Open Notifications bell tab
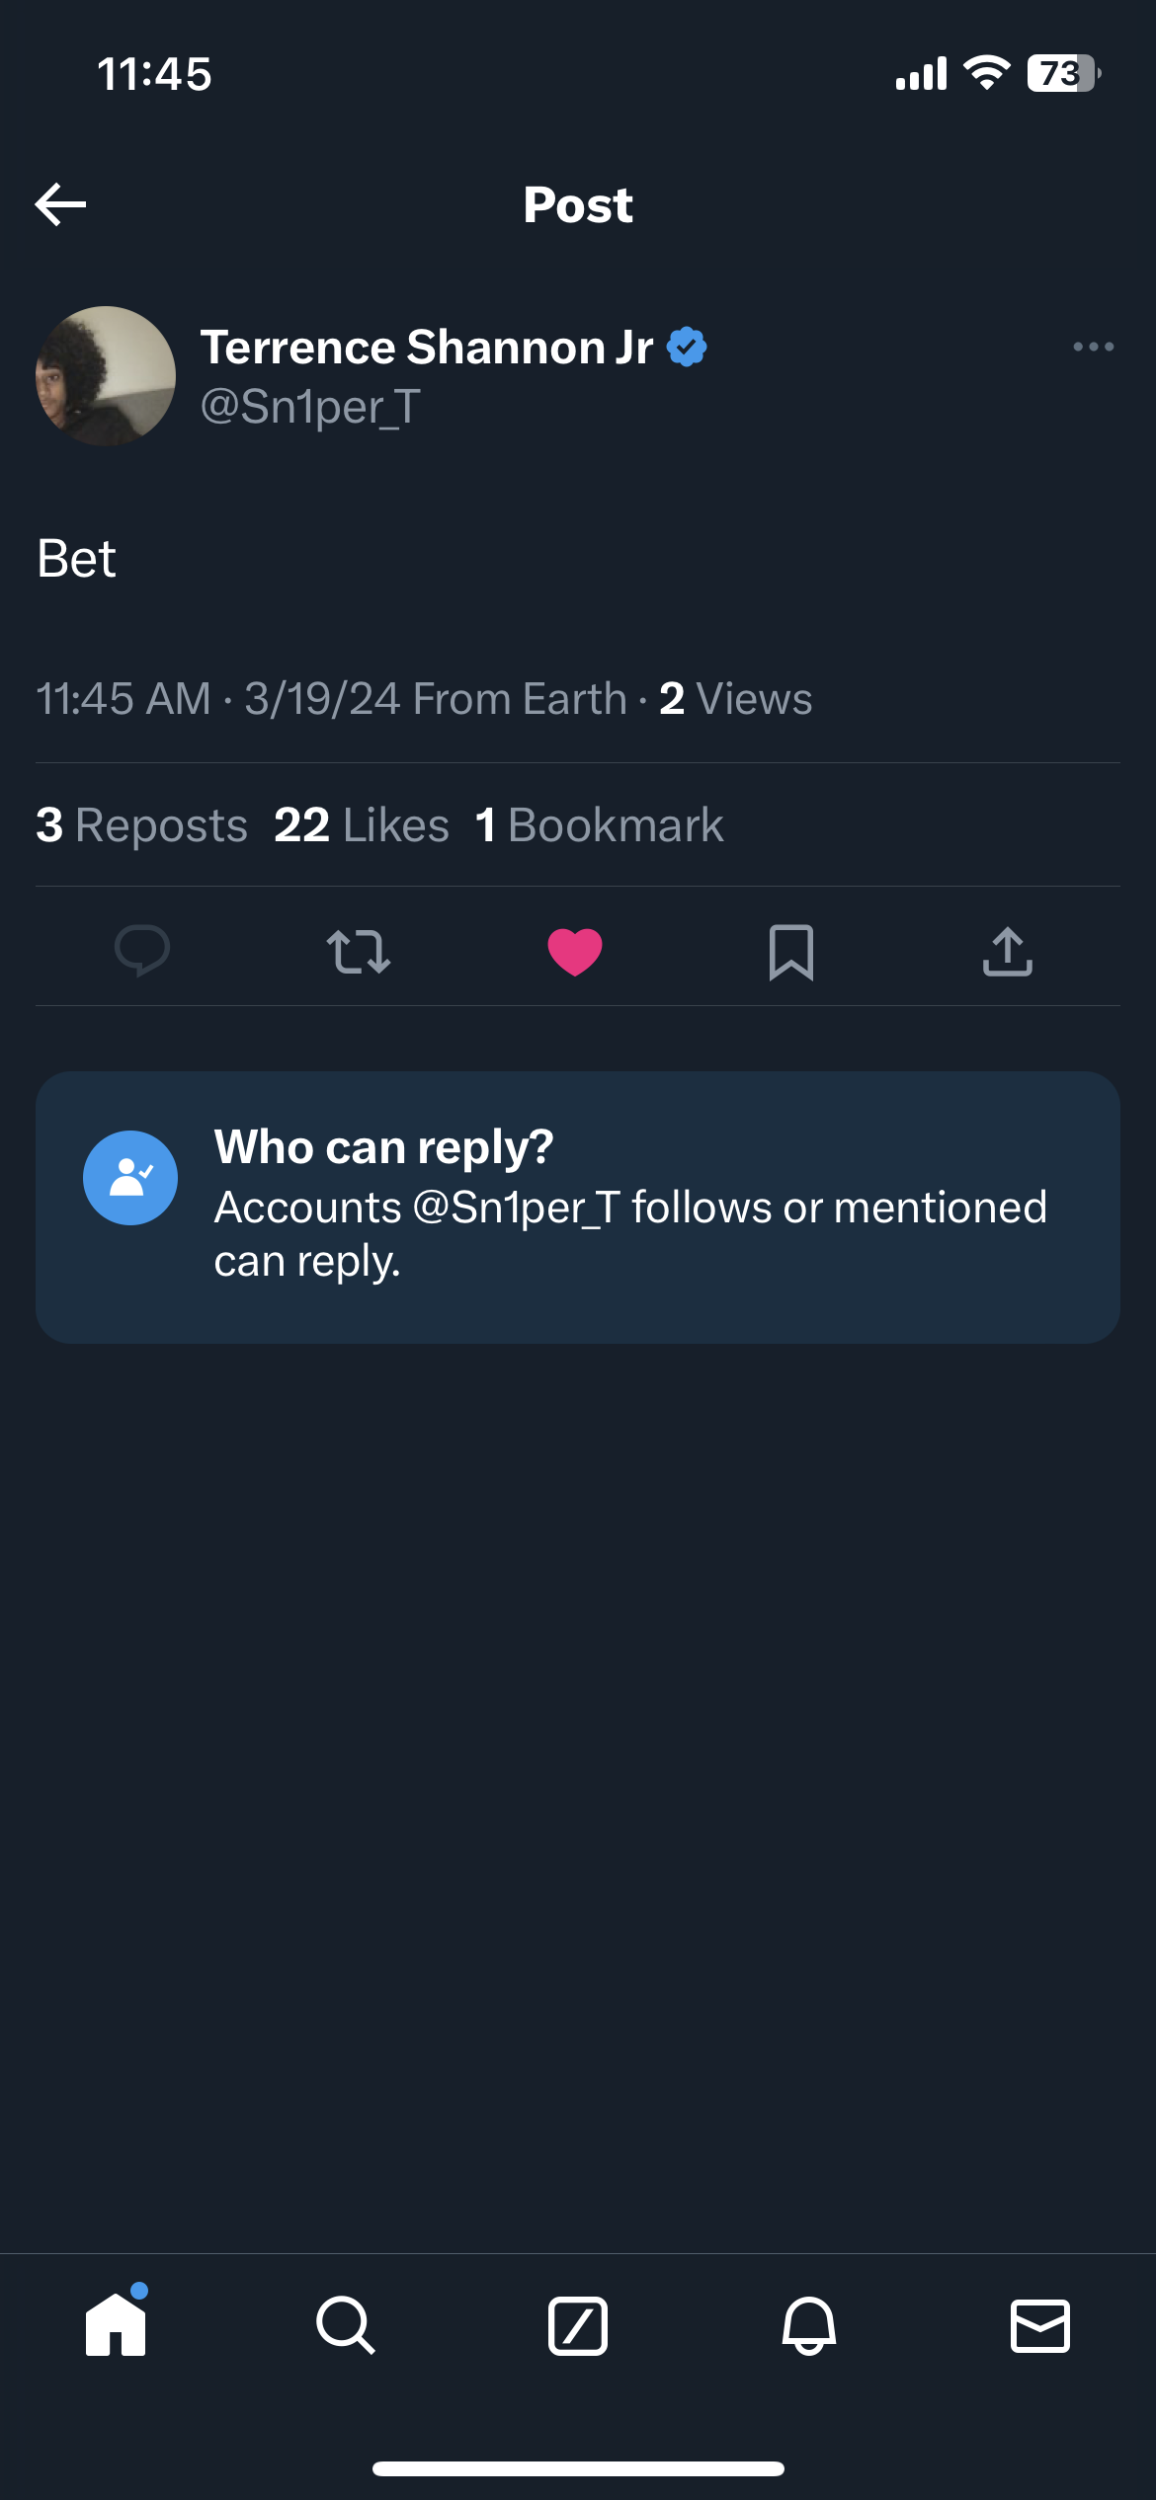Screen dimensions: 1156x2500 (x=809, y=2325)
